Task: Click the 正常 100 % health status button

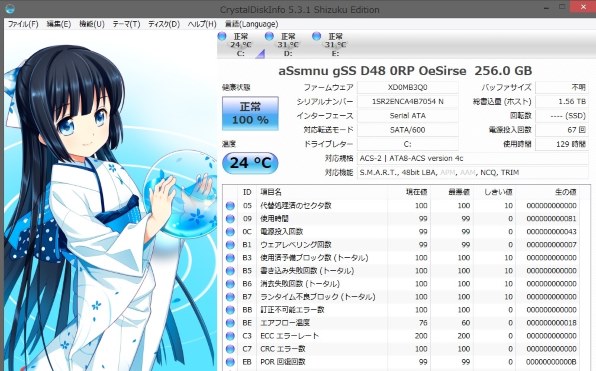Action: [250, 113]
